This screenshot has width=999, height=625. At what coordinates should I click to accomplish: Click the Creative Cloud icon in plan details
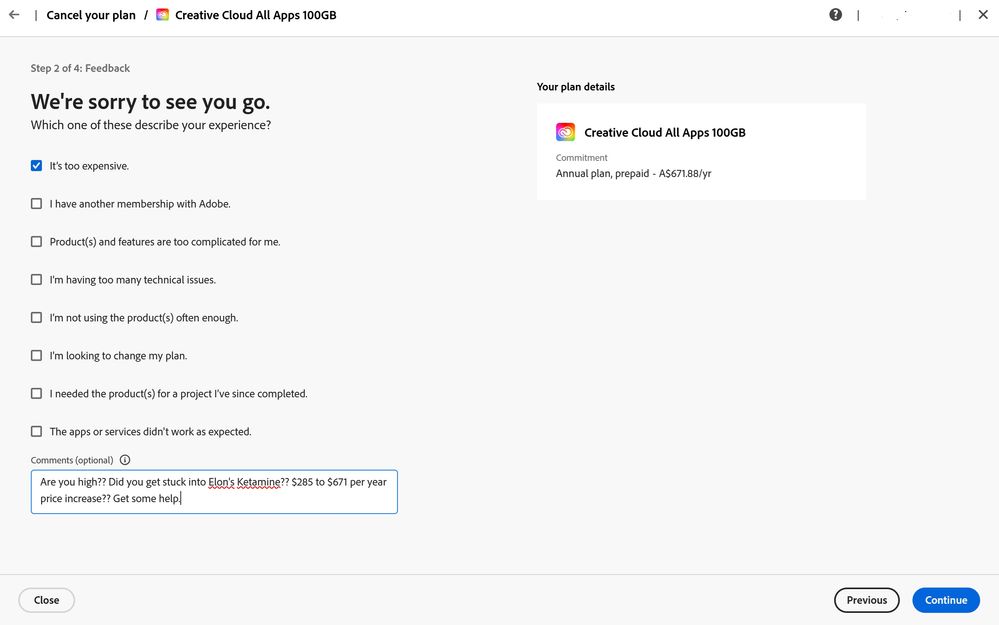coord(566,132)
